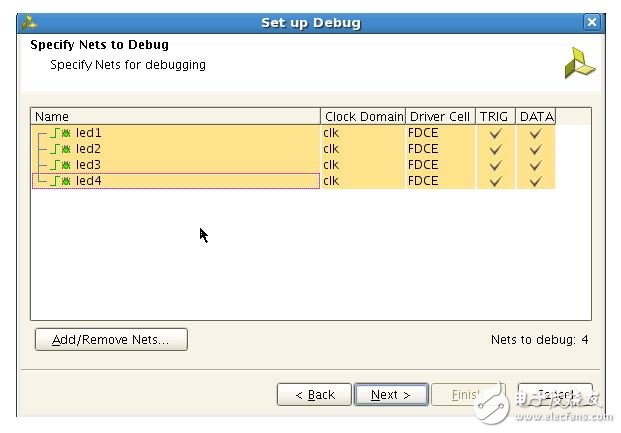The height and width of the screenshot is (433, 621).
Task: Click the Driver Cell column header
Action: [439, 117]
